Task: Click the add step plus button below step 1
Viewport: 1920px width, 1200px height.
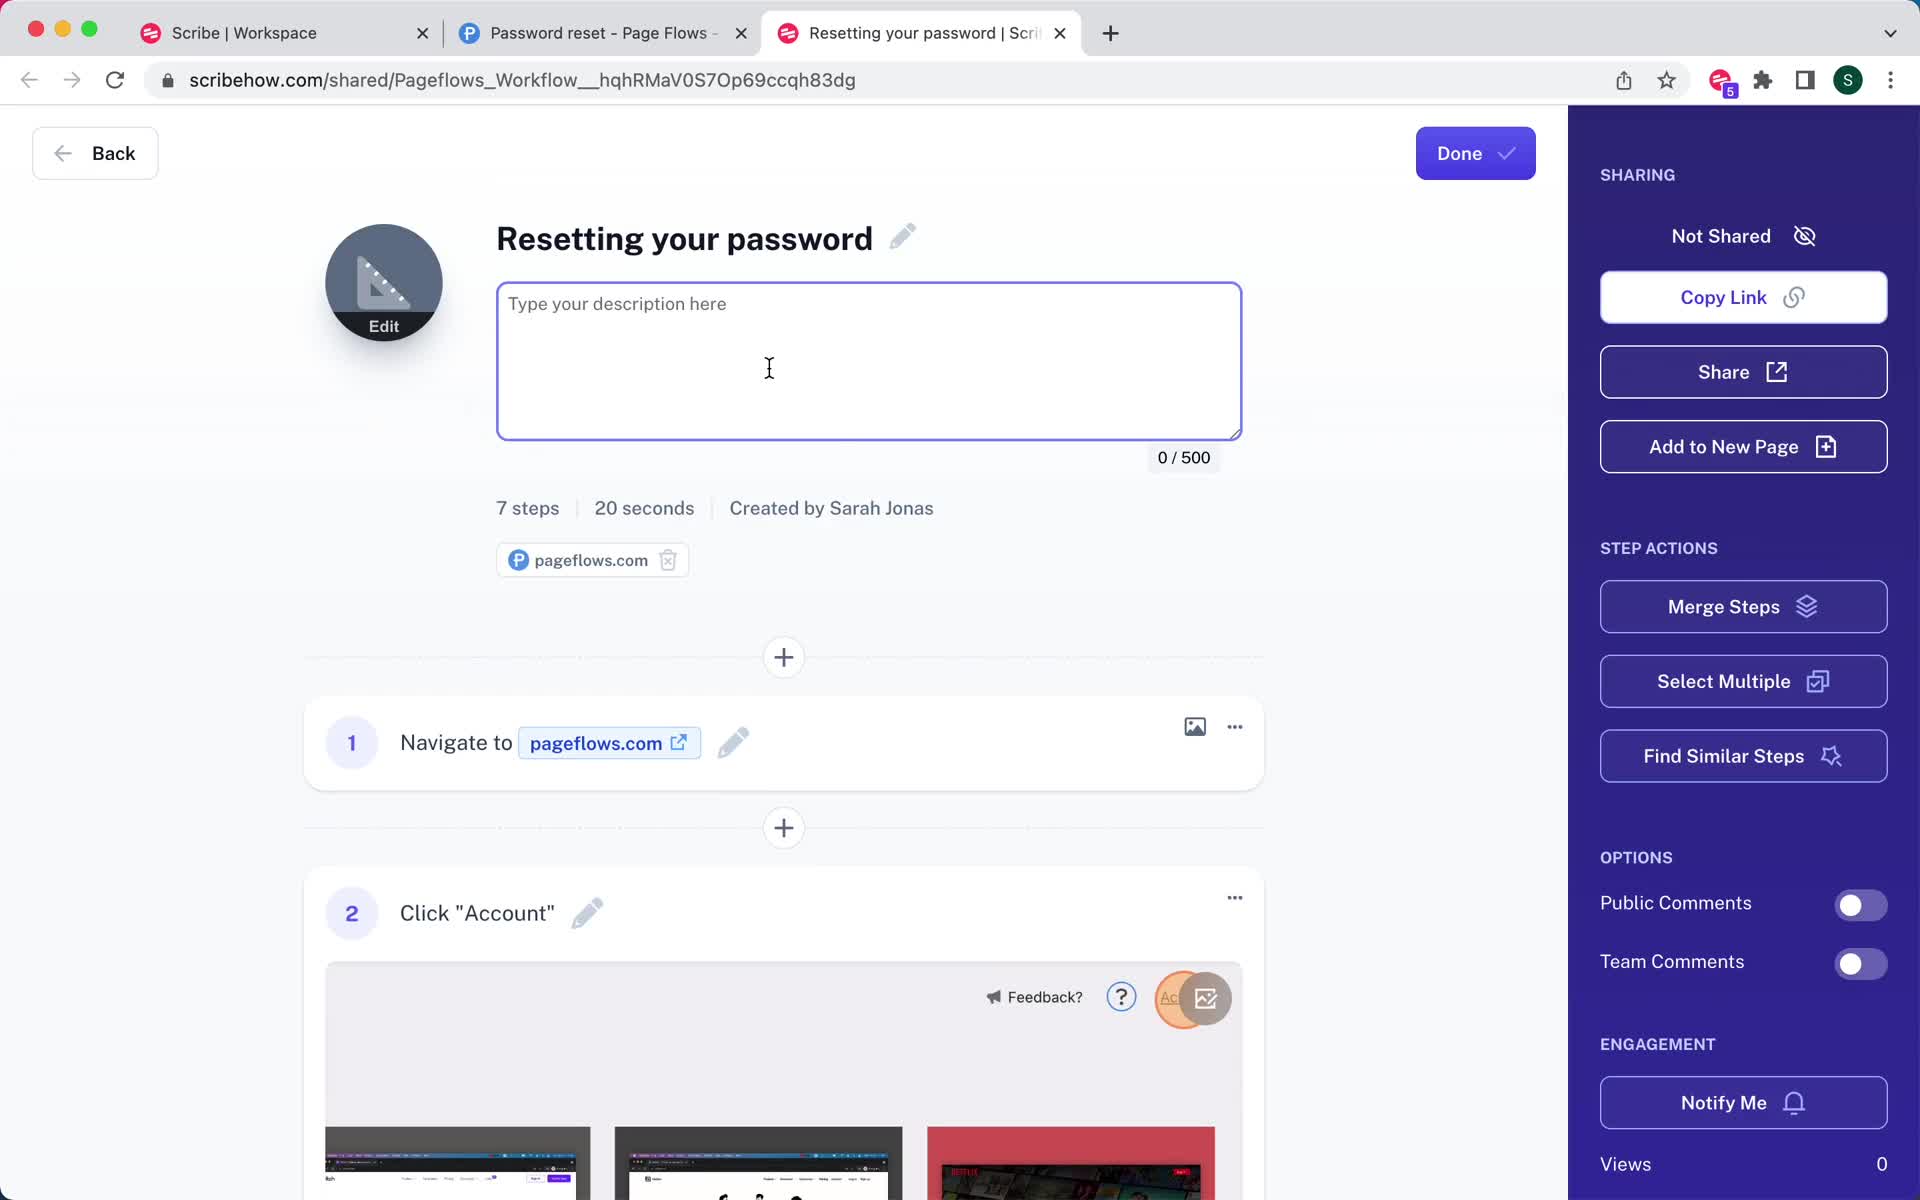Action: (x=782, y=828)
